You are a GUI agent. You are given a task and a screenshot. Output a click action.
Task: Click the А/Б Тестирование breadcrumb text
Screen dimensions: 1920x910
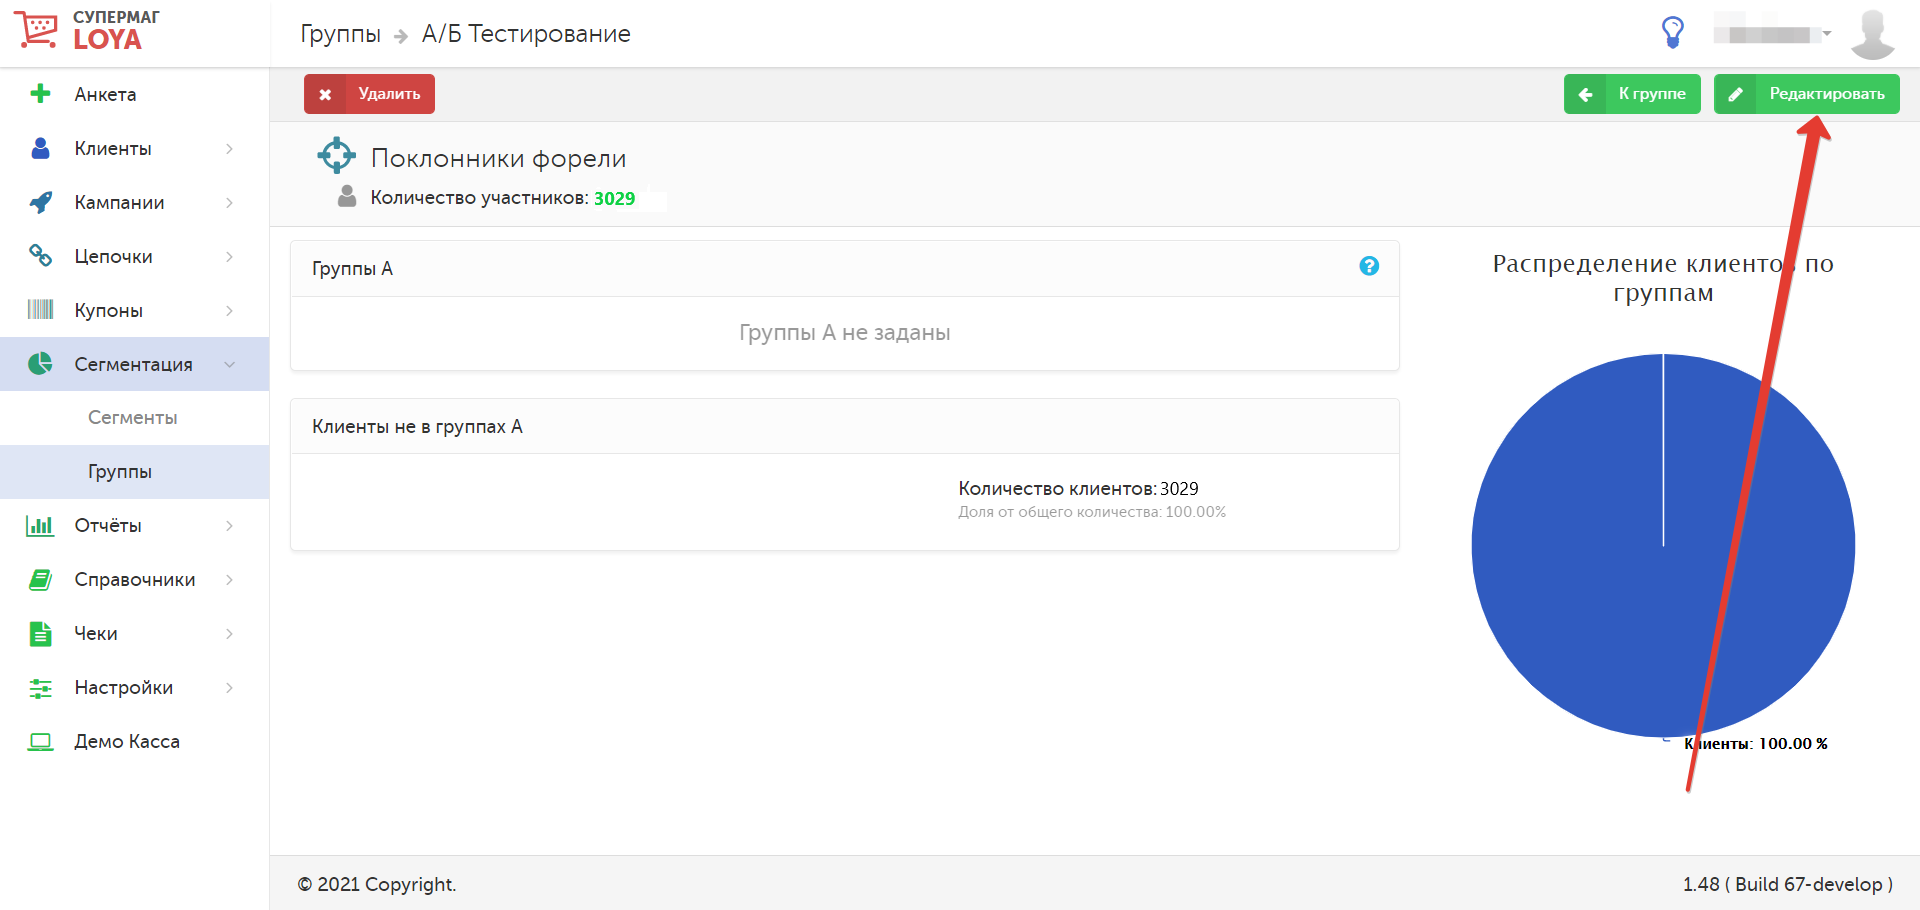(526, 34)
